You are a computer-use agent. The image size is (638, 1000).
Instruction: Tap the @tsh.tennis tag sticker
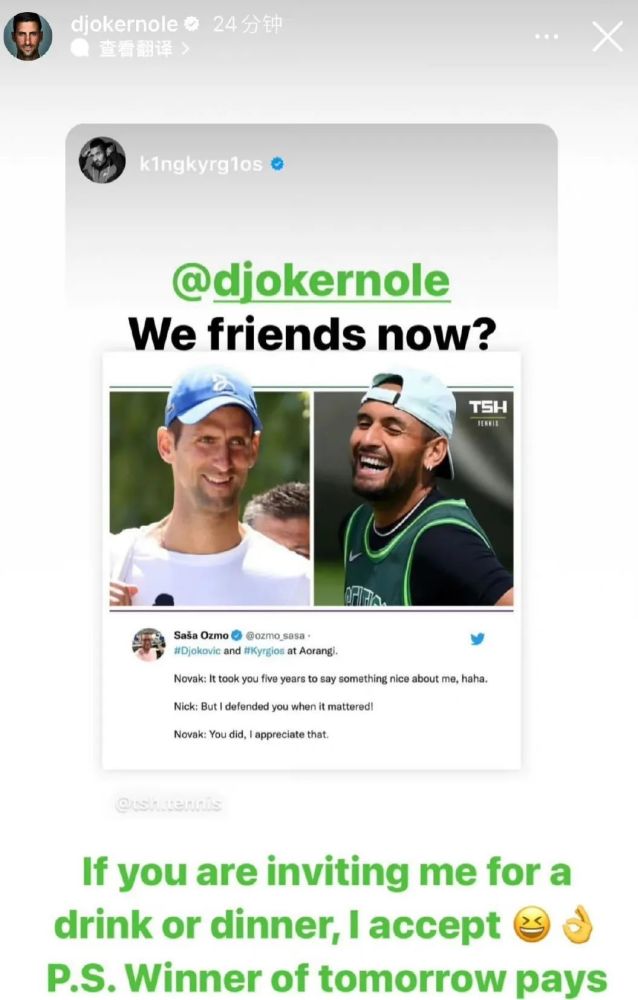click(x=168, y=804)
